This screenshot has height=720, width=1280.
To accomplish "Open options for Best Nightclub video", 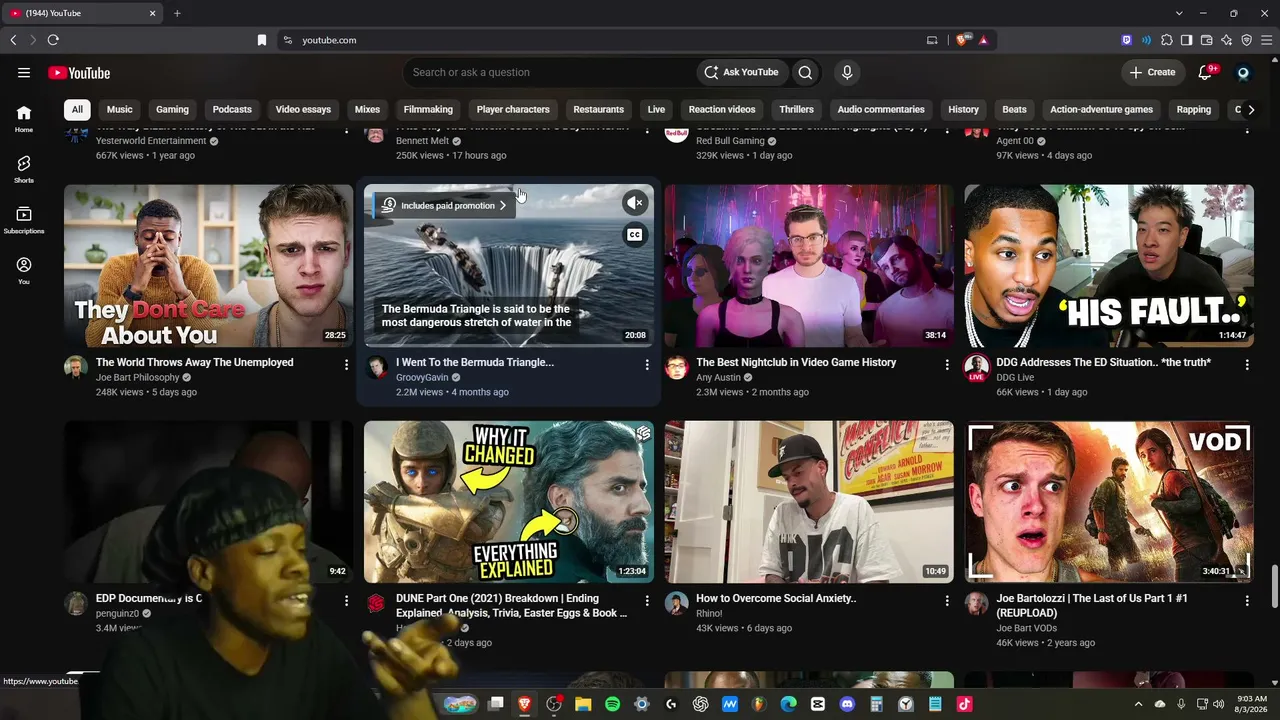I will (946, 365).
